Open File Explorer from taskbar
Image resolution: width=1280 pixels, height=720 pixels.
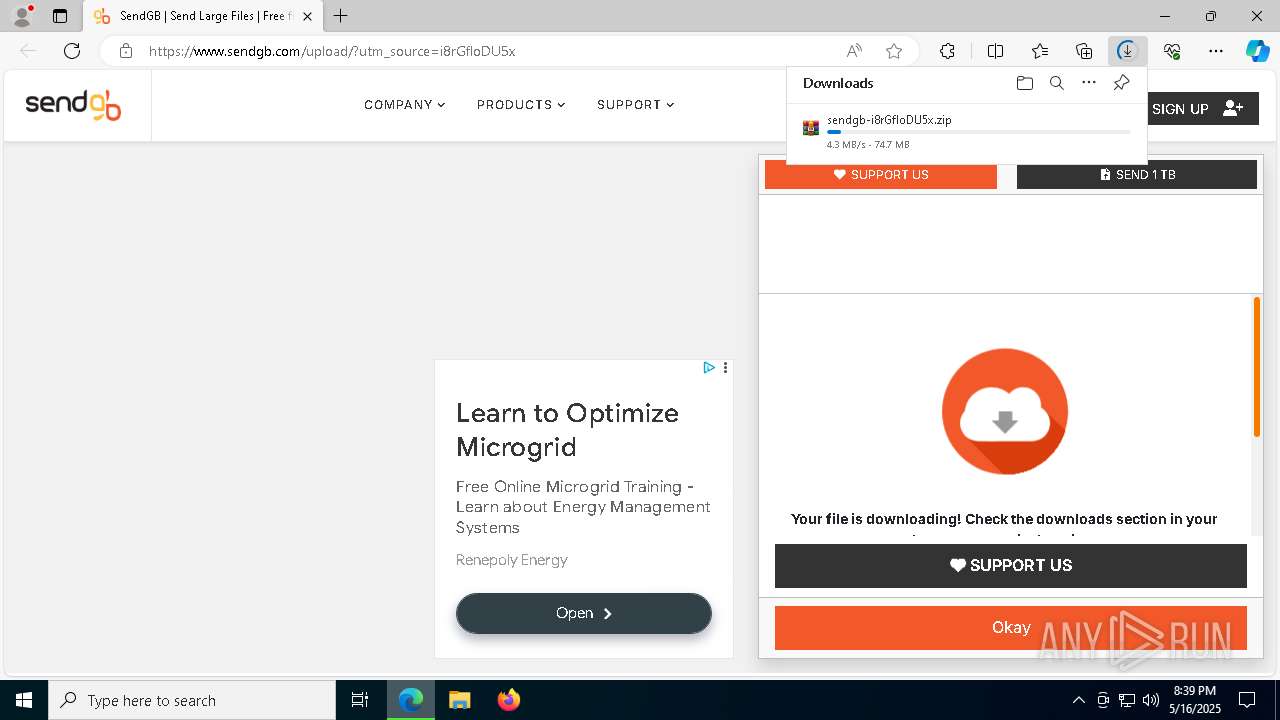click(459, 700)
